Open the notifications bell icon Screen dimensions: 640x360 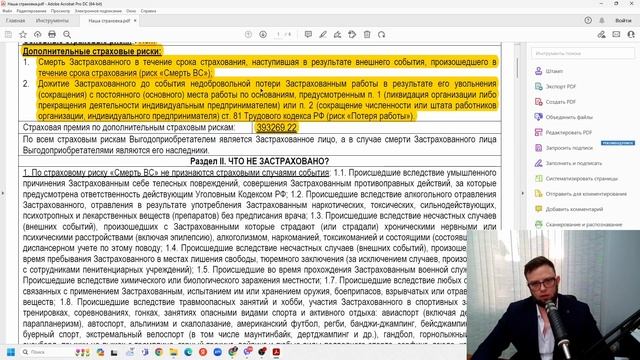[x=602, y=20]
